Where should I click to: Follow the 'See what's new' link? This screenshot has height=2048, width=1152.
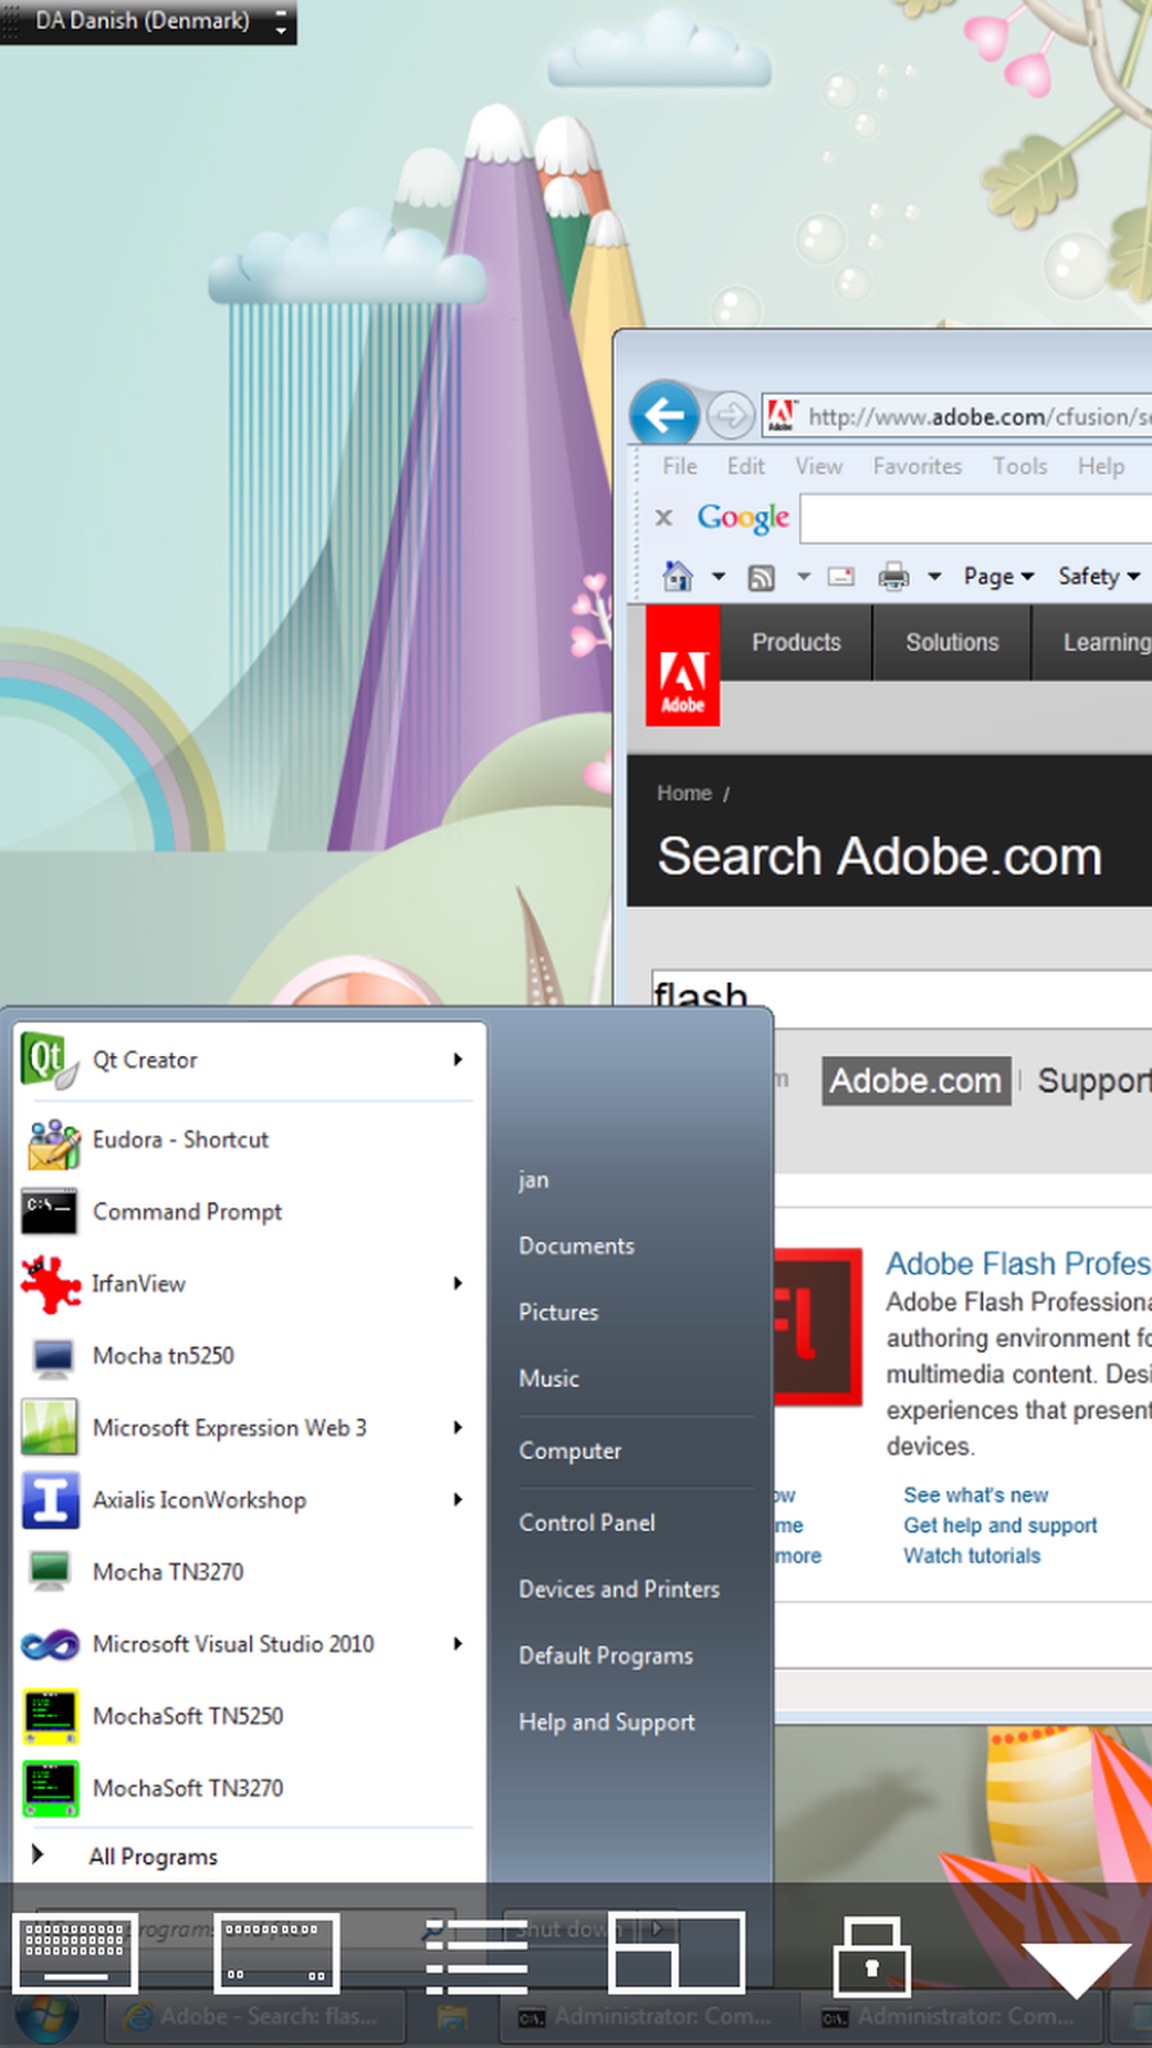tap(976, 1495)
